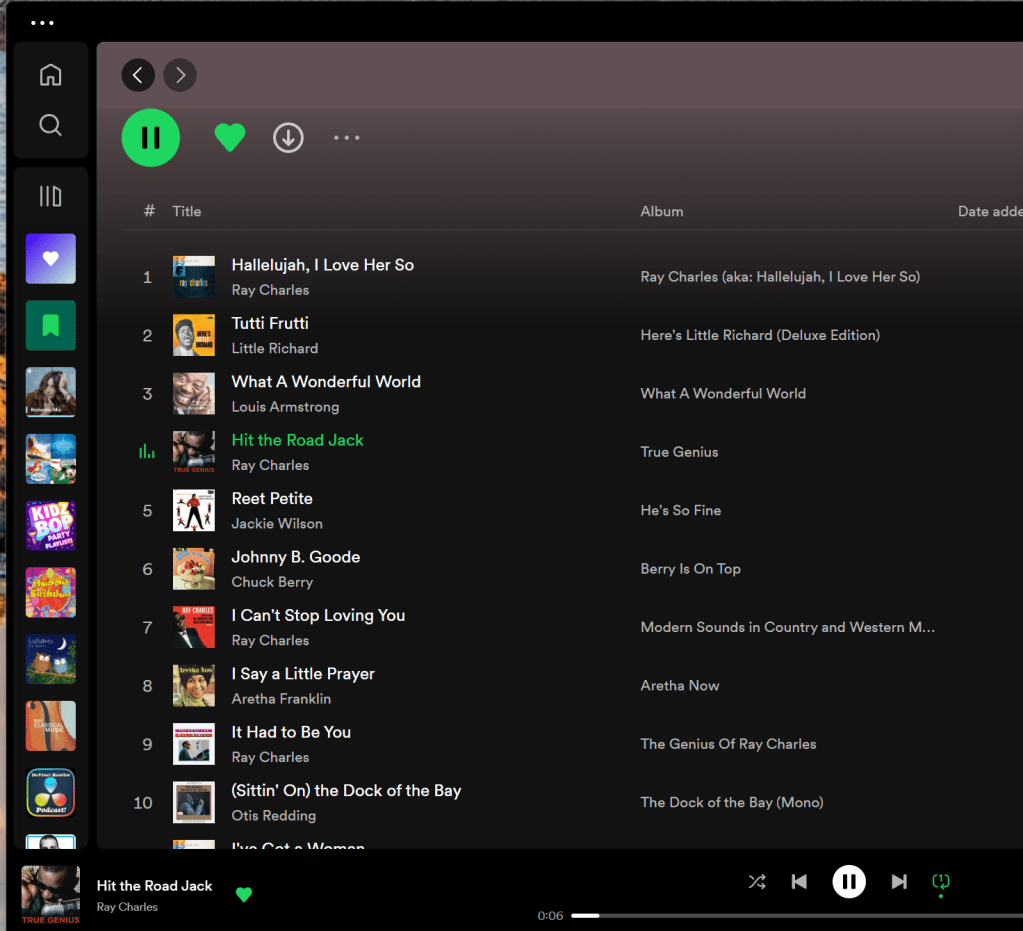Select track I Can't Stop Loving You

click(318, 615)
